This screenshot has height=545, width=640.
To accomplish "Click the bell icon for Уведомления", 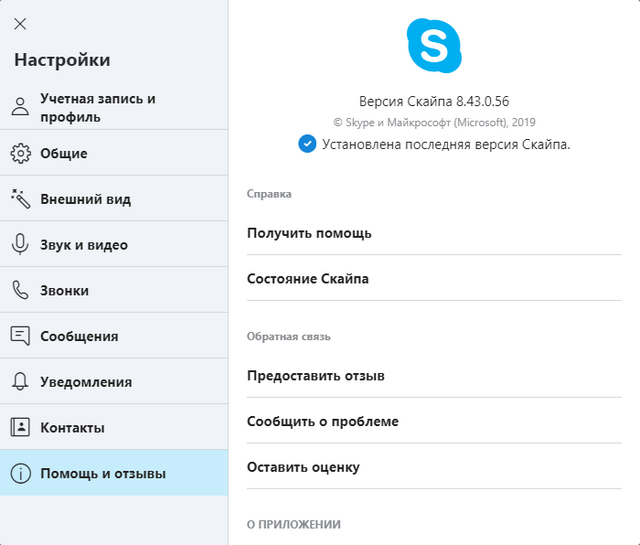I will click(20, 382).
